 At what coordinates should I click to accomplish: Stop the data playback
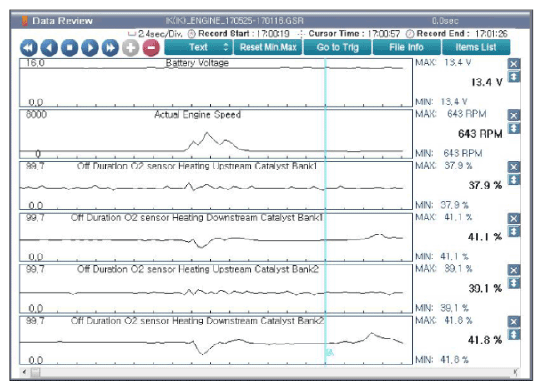point(70,47)
